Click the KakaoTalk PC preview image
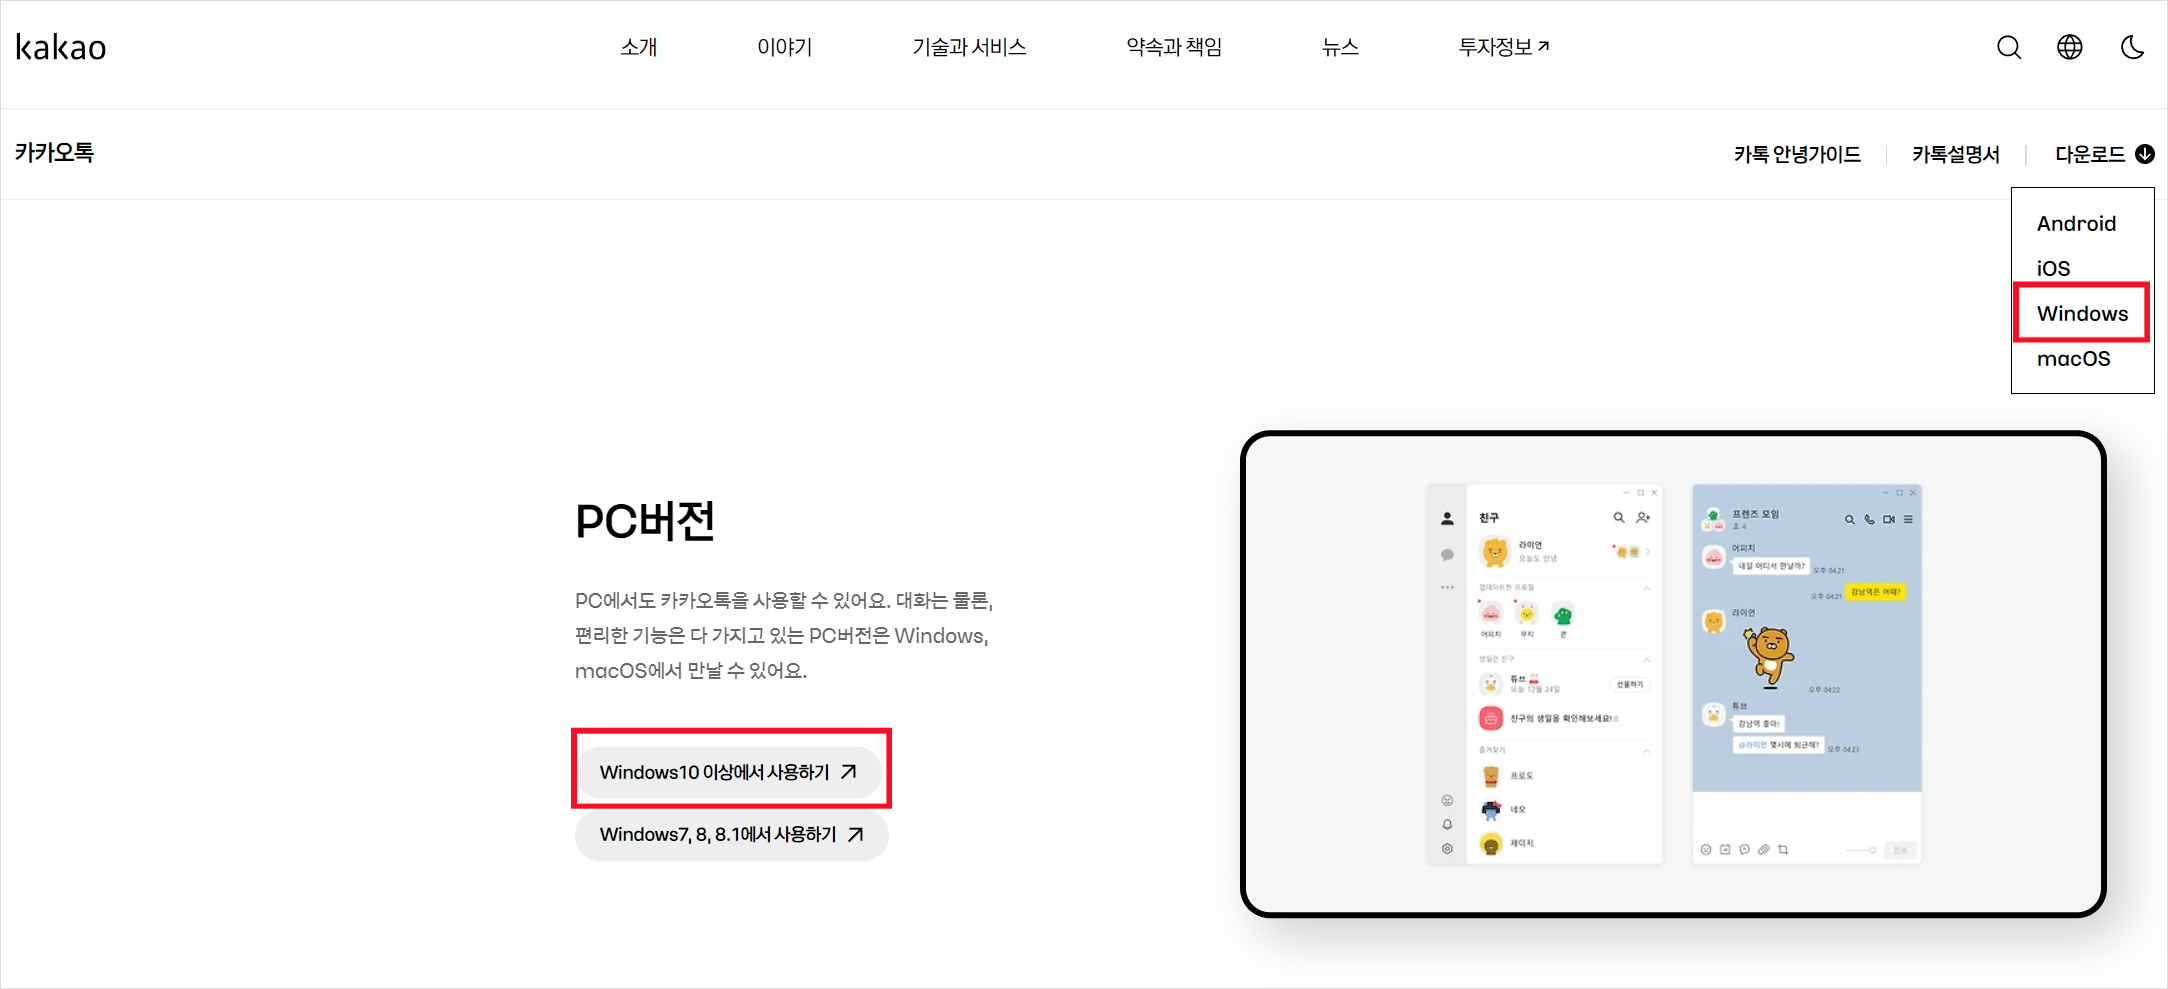Viewport: 2168px width, 989px height. 1673,674
